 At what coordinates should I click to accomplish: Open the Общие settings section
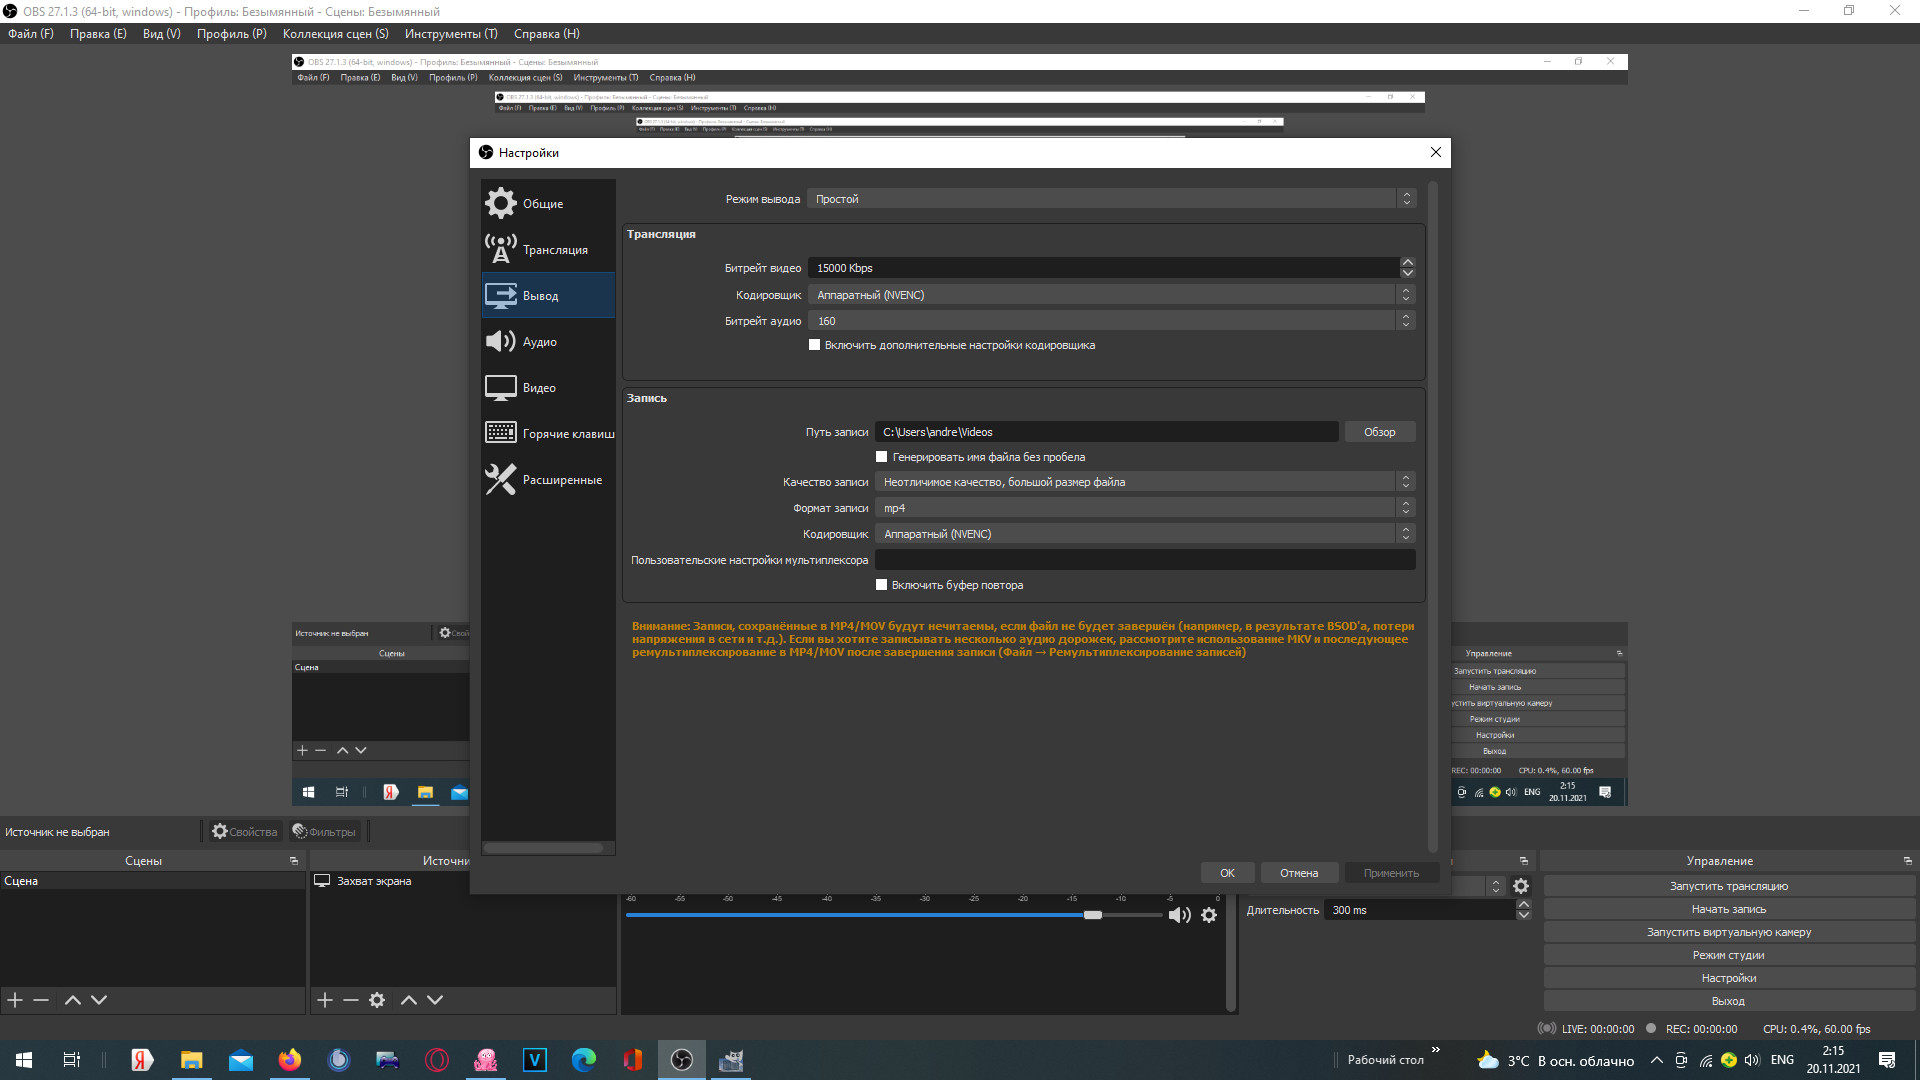tap(543, 204)
